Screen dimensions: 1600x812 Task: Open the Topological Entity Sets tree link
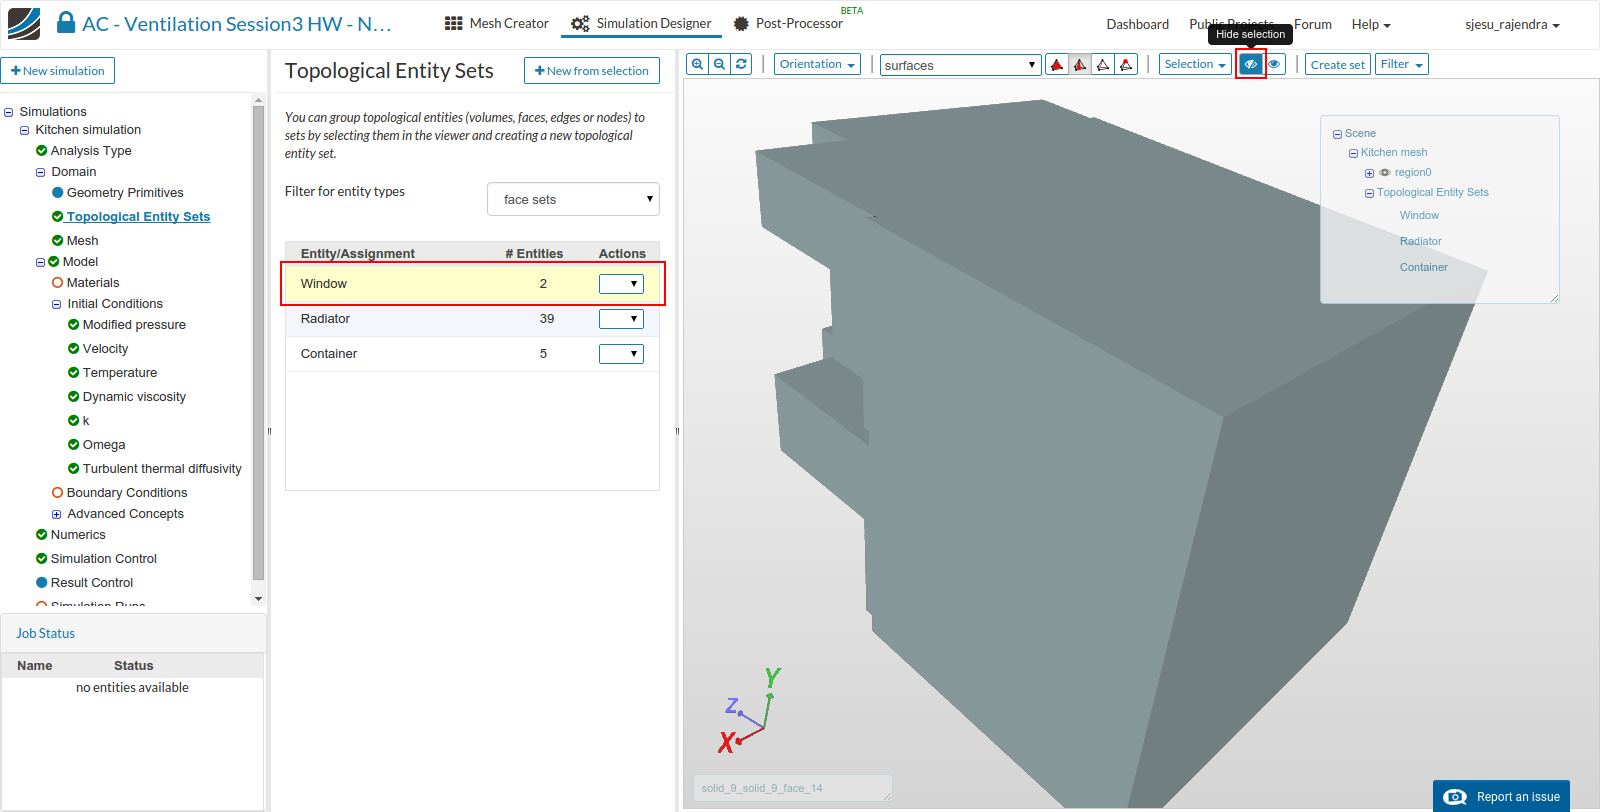point(138,217)
